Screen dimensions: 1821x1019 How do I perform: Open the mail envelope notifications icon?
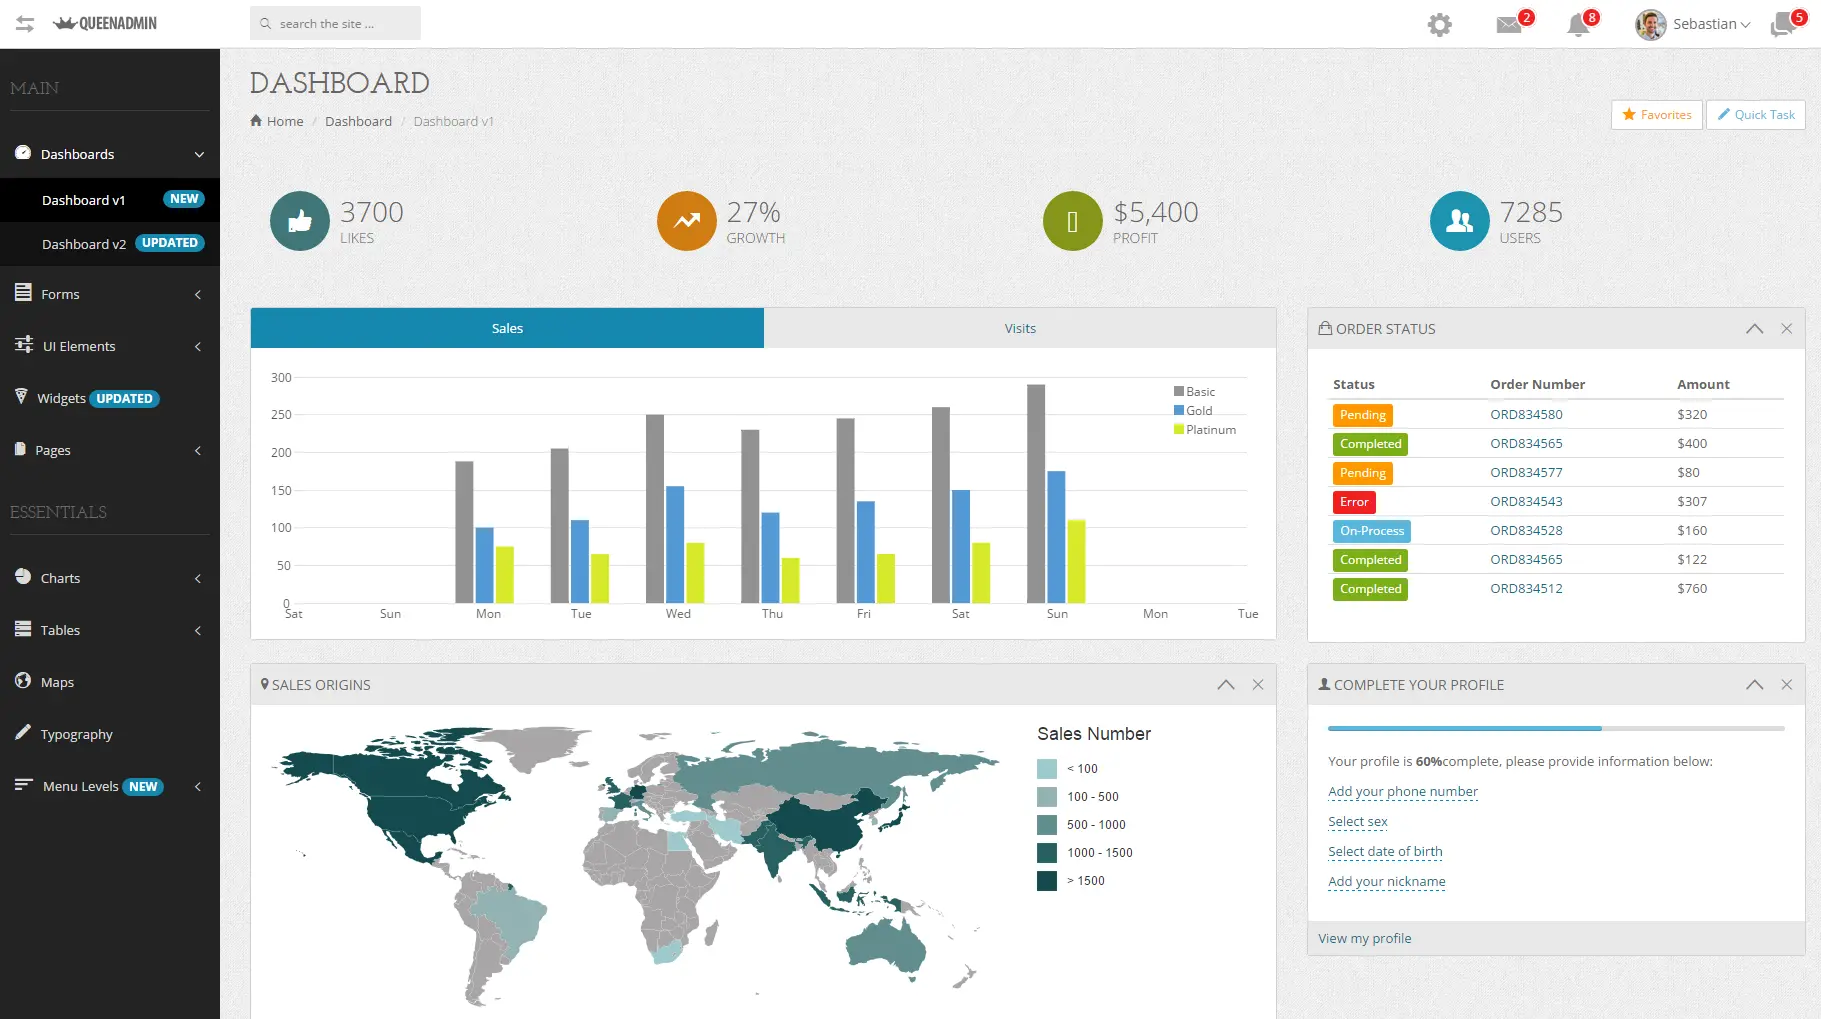point(1510,24)
